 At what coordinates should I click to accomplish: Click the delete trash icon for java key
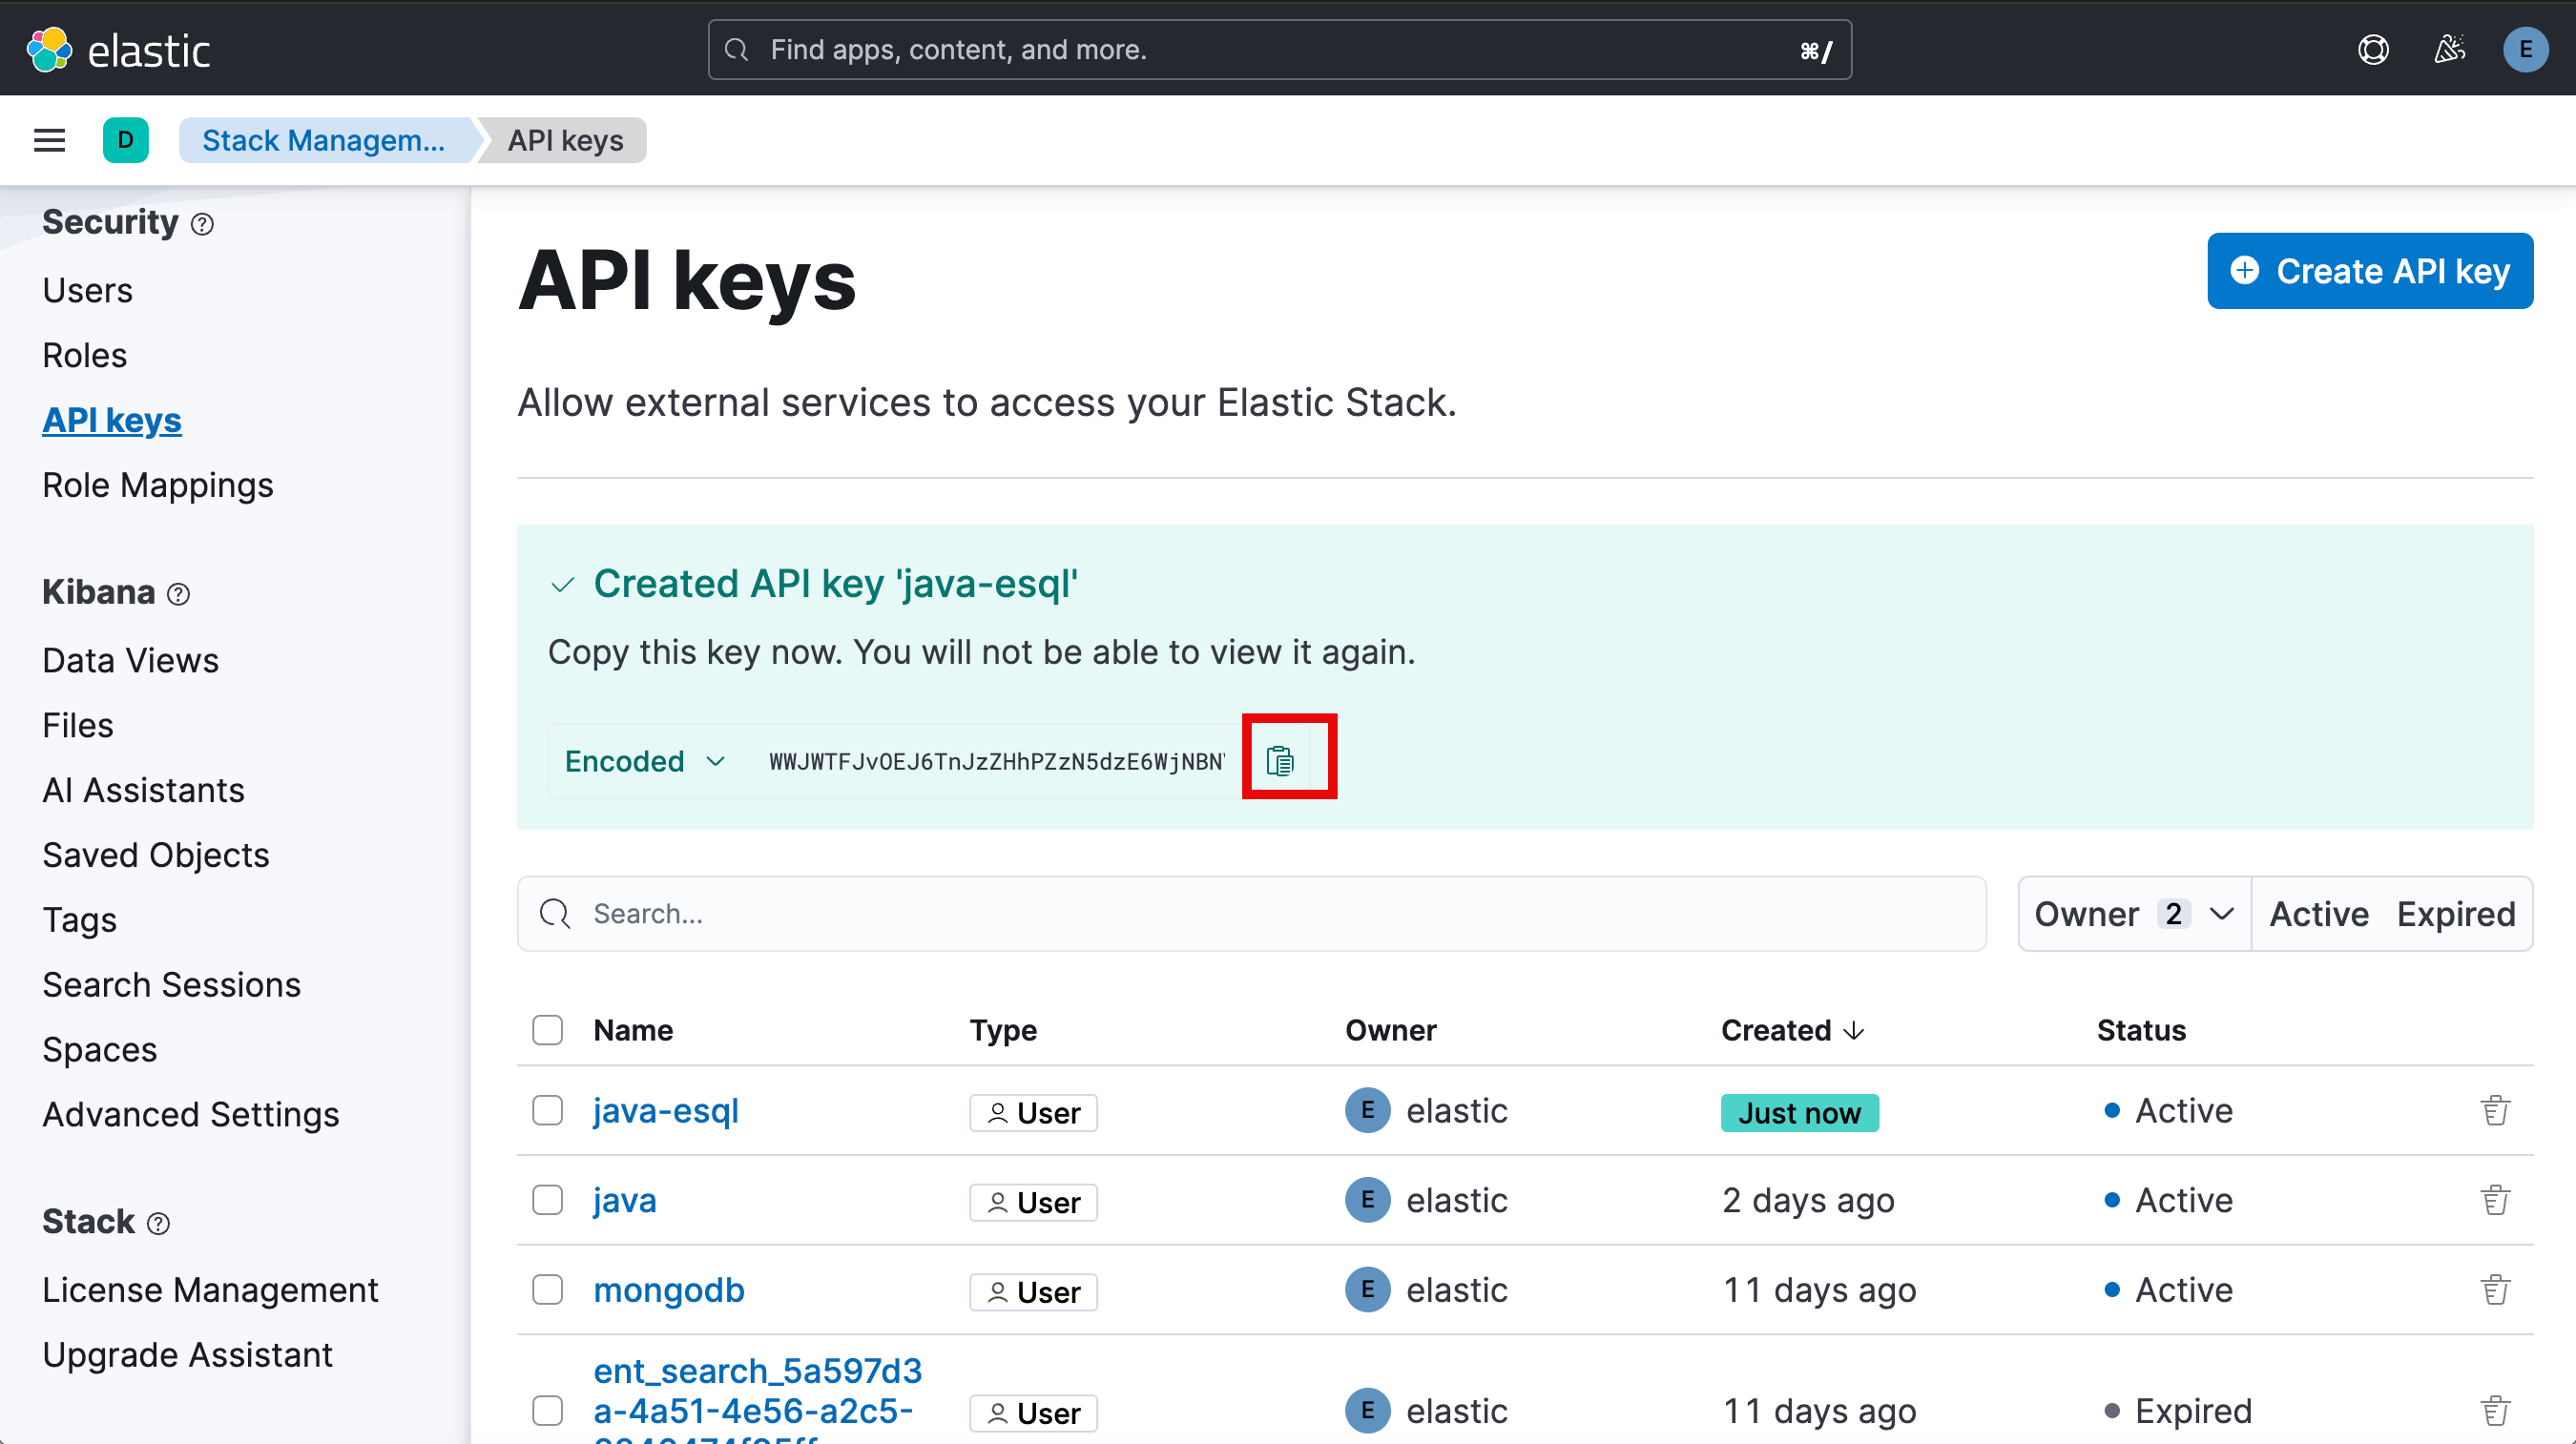pyautogui.click(x=2495, y=1200)
